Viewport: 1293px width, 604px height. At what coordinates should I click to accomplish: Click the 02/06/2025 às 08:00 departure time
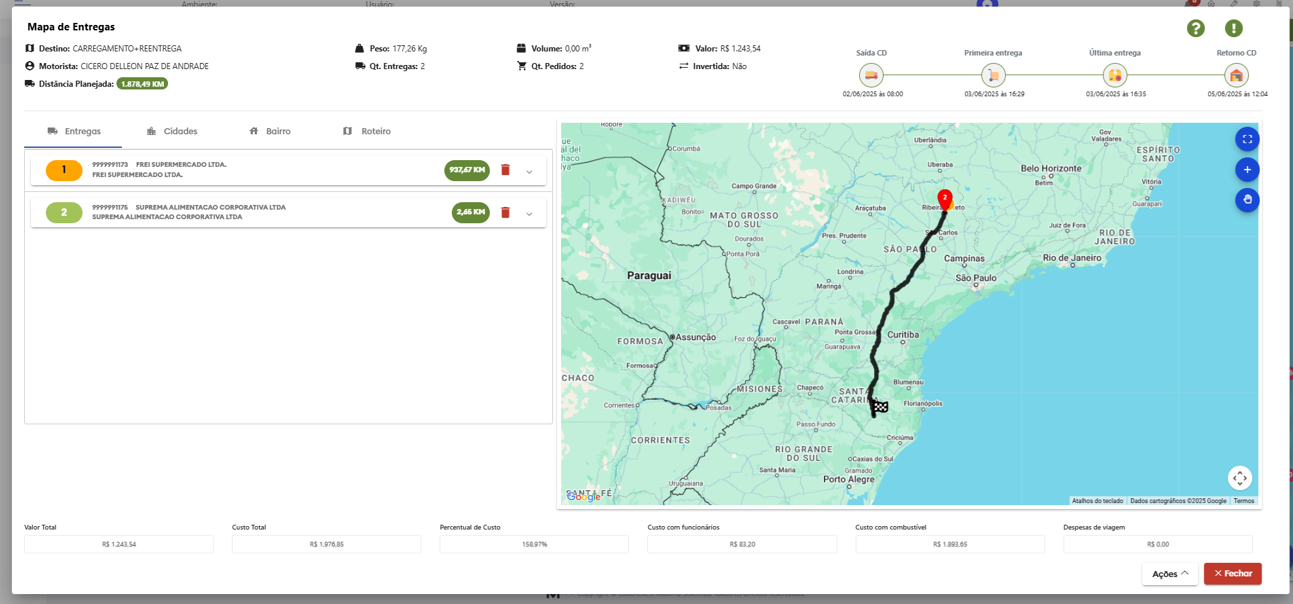[x=873, y=94]
